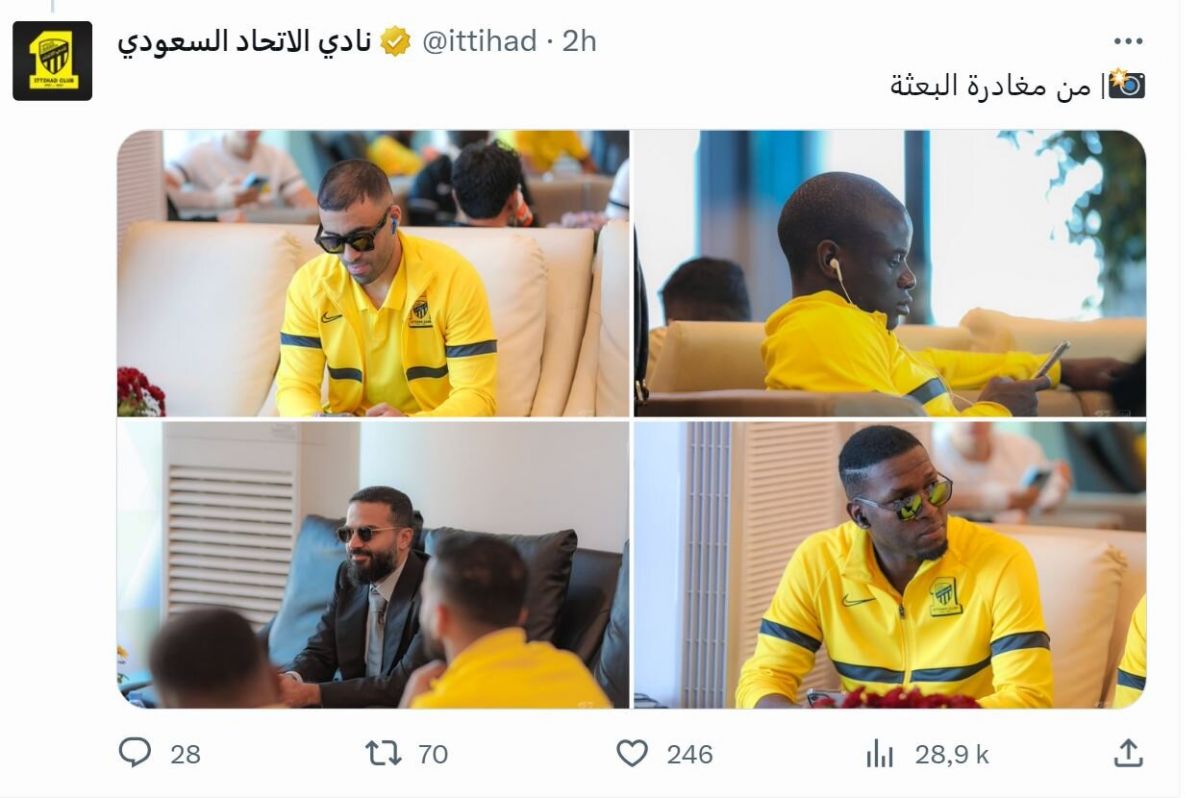The image size is (1200, 798).
Task: Open the three-dot more options menu
Action: pyautogui.click(x=1128, y=41)
